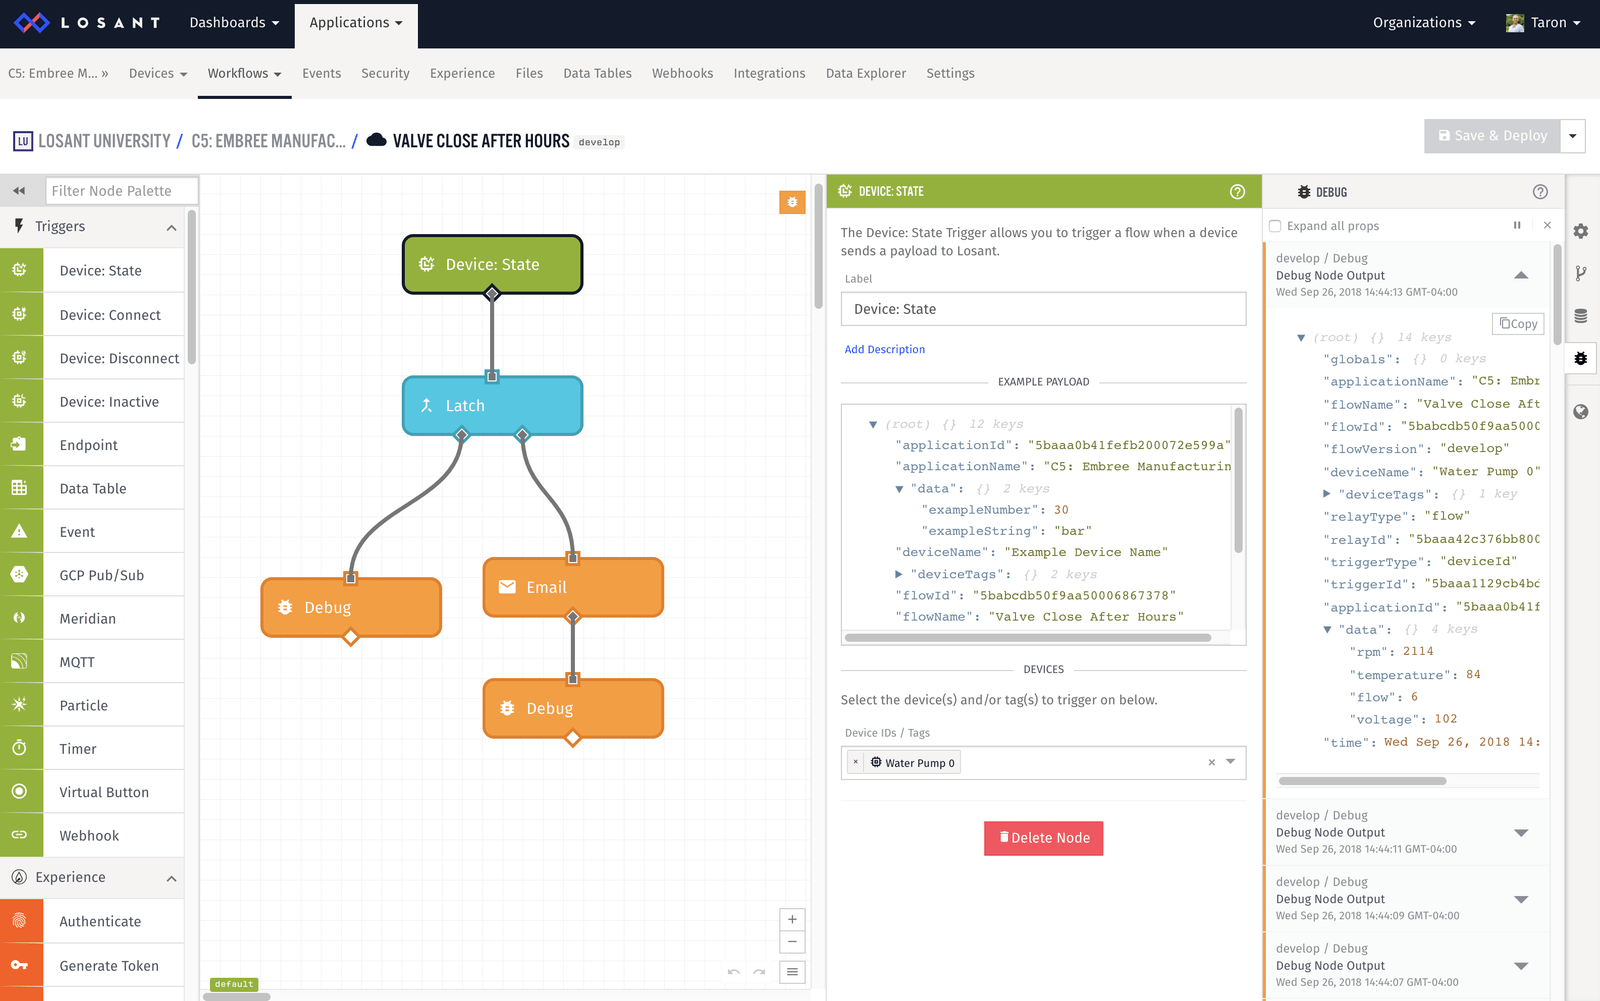Select the Event trigger warning icon
The height and width of the screenshot is (1001, 1600).
20,532
